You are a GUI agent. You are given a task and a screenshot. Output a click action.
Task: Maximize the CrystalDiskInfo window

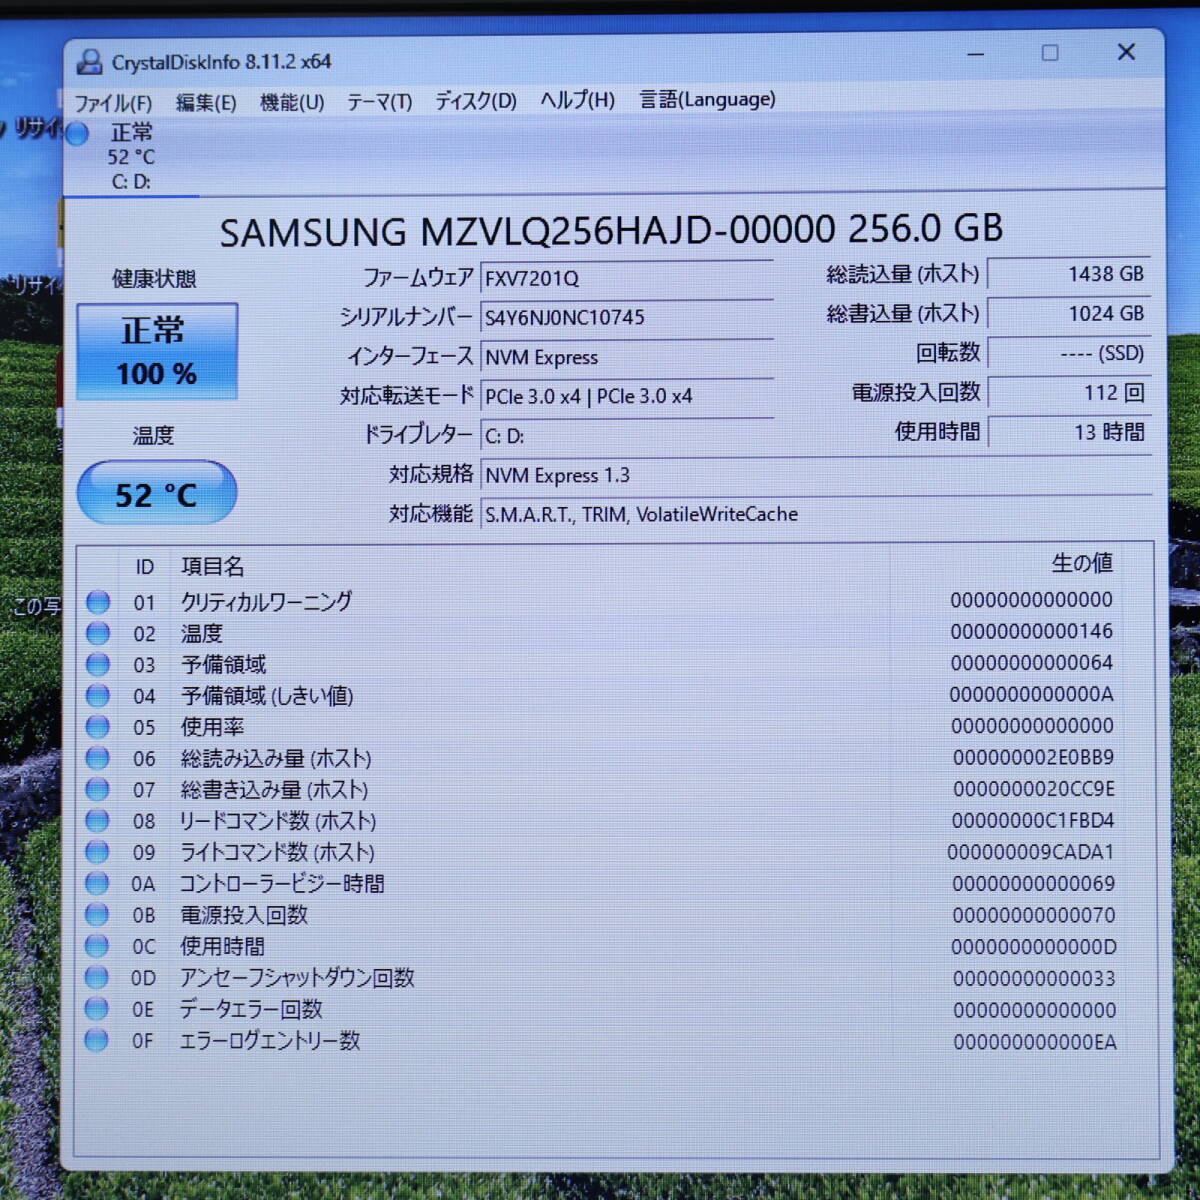1050,53
